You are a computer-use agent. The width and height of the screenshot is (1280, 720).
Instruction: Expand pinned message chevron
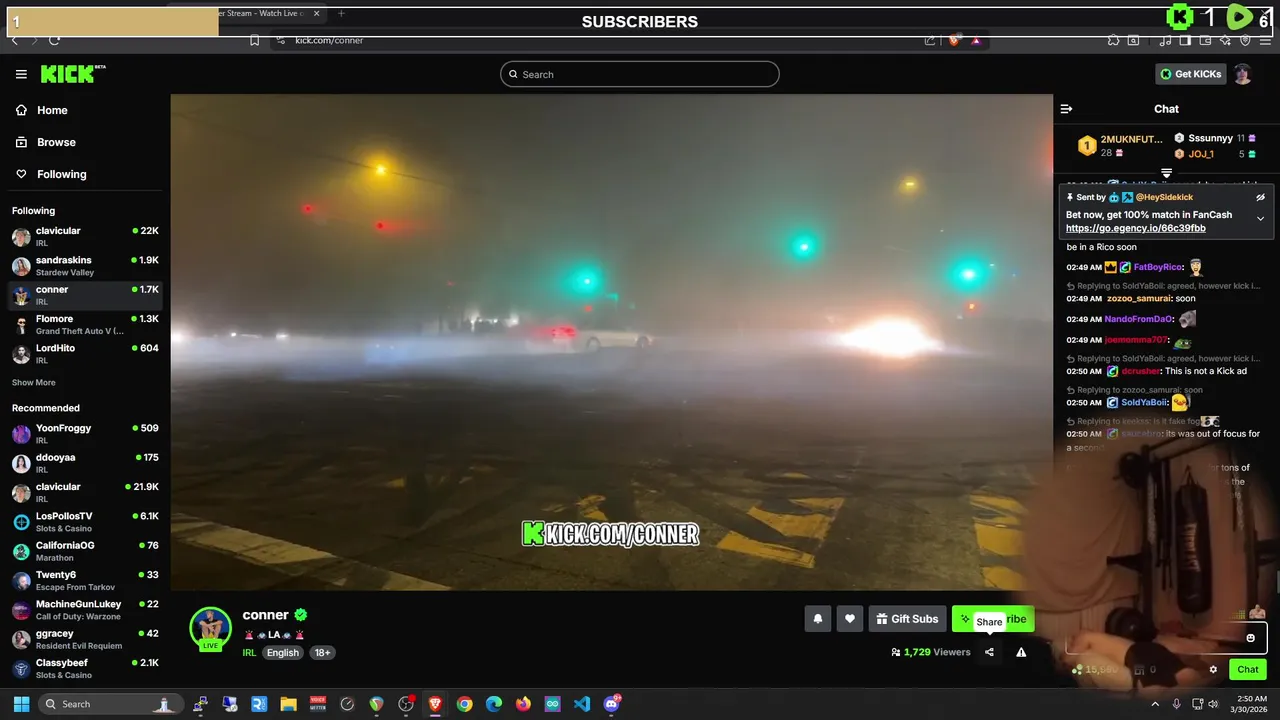pos(1260,219)
